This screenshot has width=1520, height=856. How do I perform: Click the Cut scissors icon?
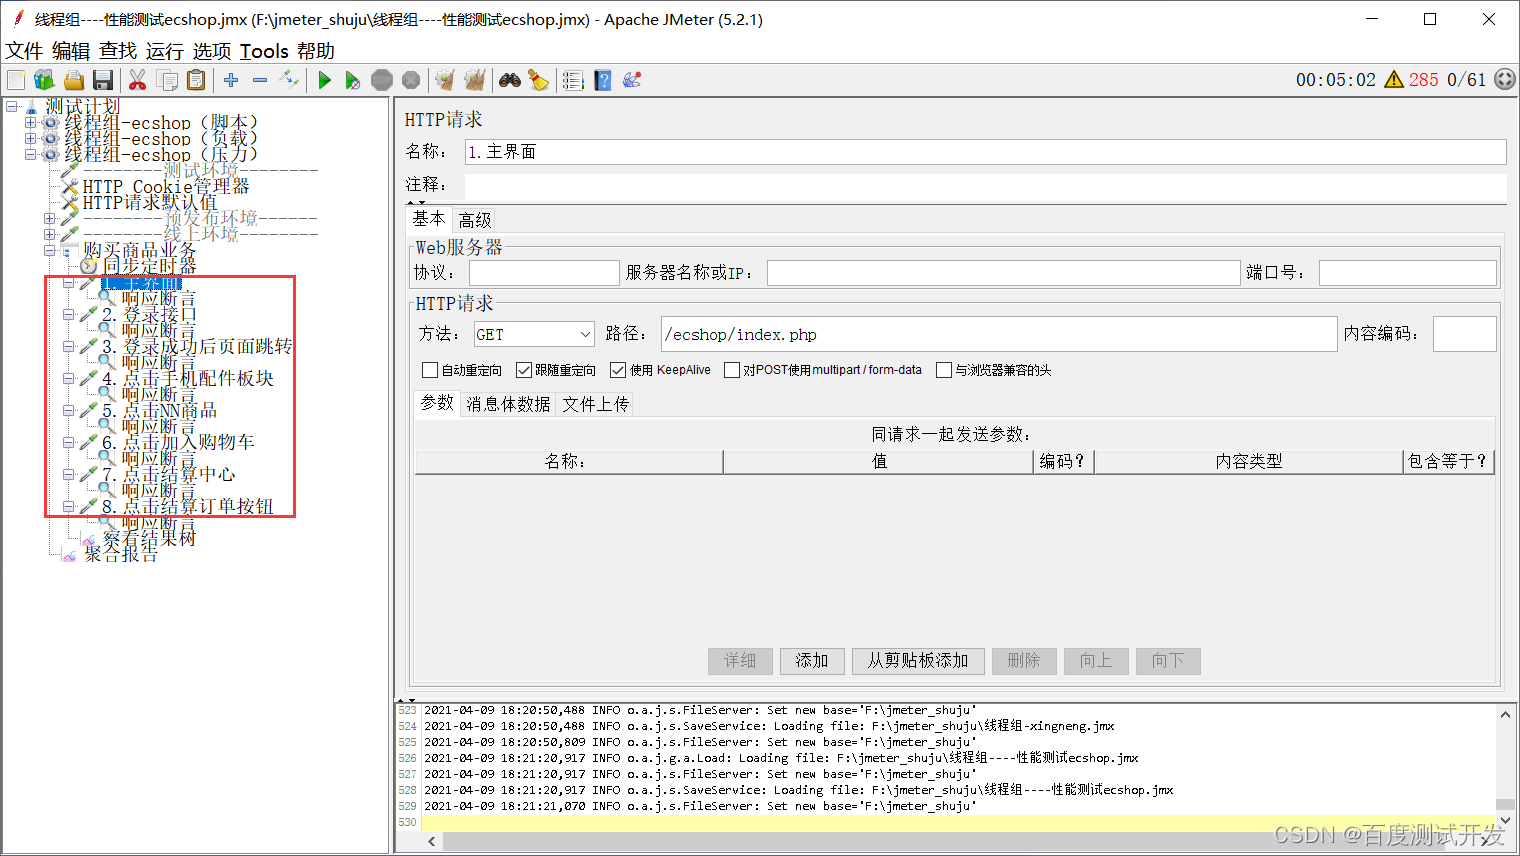(x=138, y=80)
